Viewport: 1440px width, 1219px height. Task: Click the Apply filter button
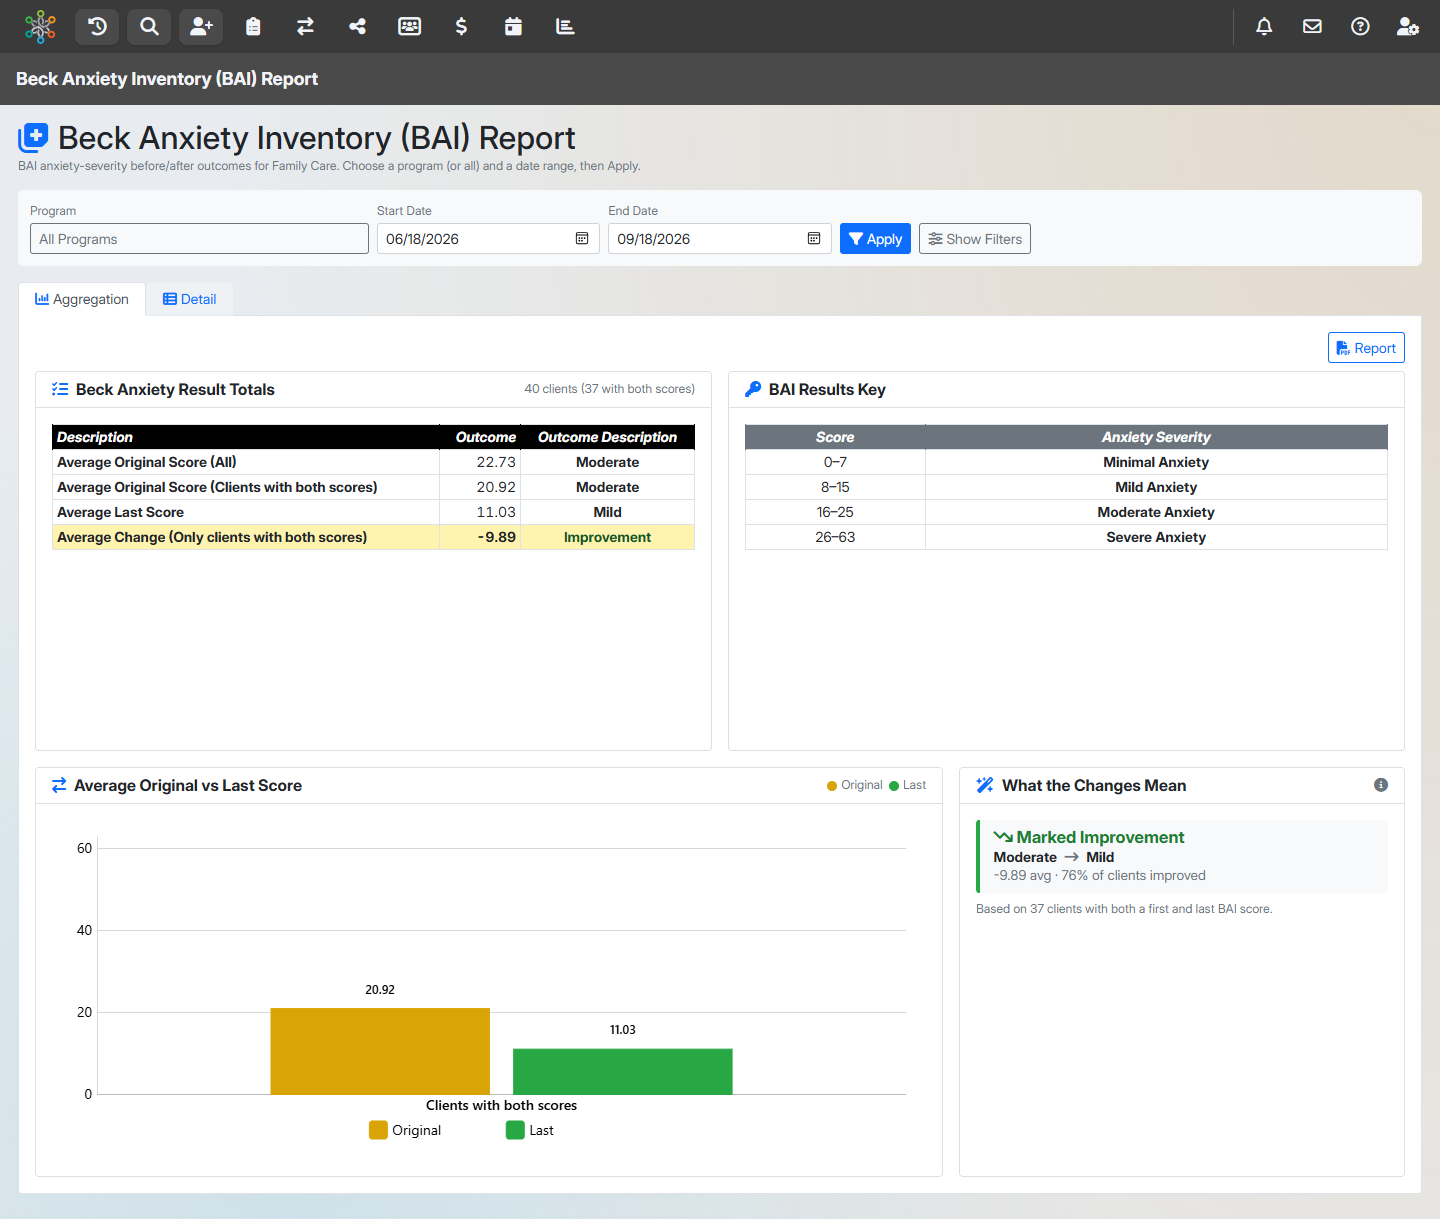click(x=875, y=239)
